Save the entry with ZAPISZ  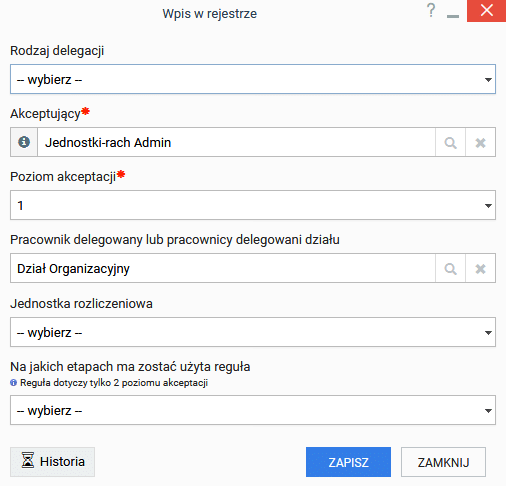tap(348, 462)
